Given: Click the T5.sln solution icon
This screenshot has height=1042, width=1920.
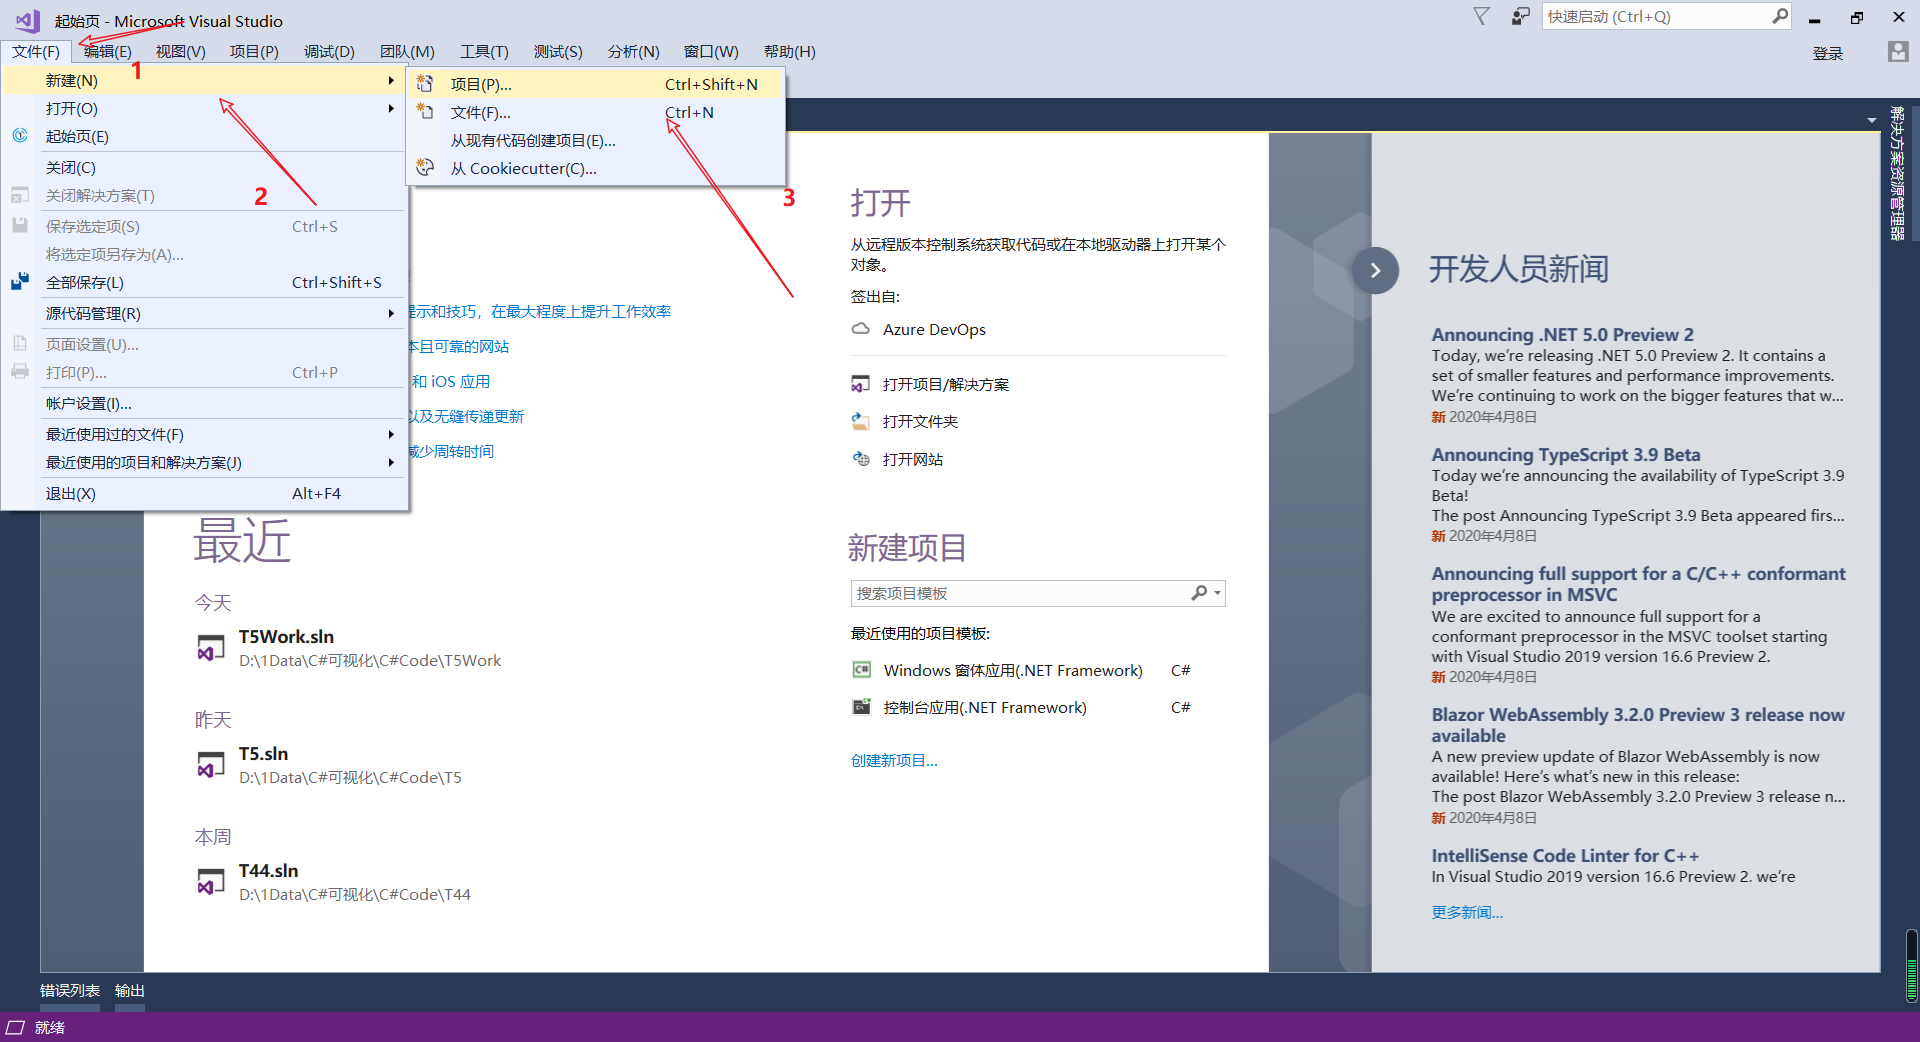Looking at the screenshot, I should (210, 765).
